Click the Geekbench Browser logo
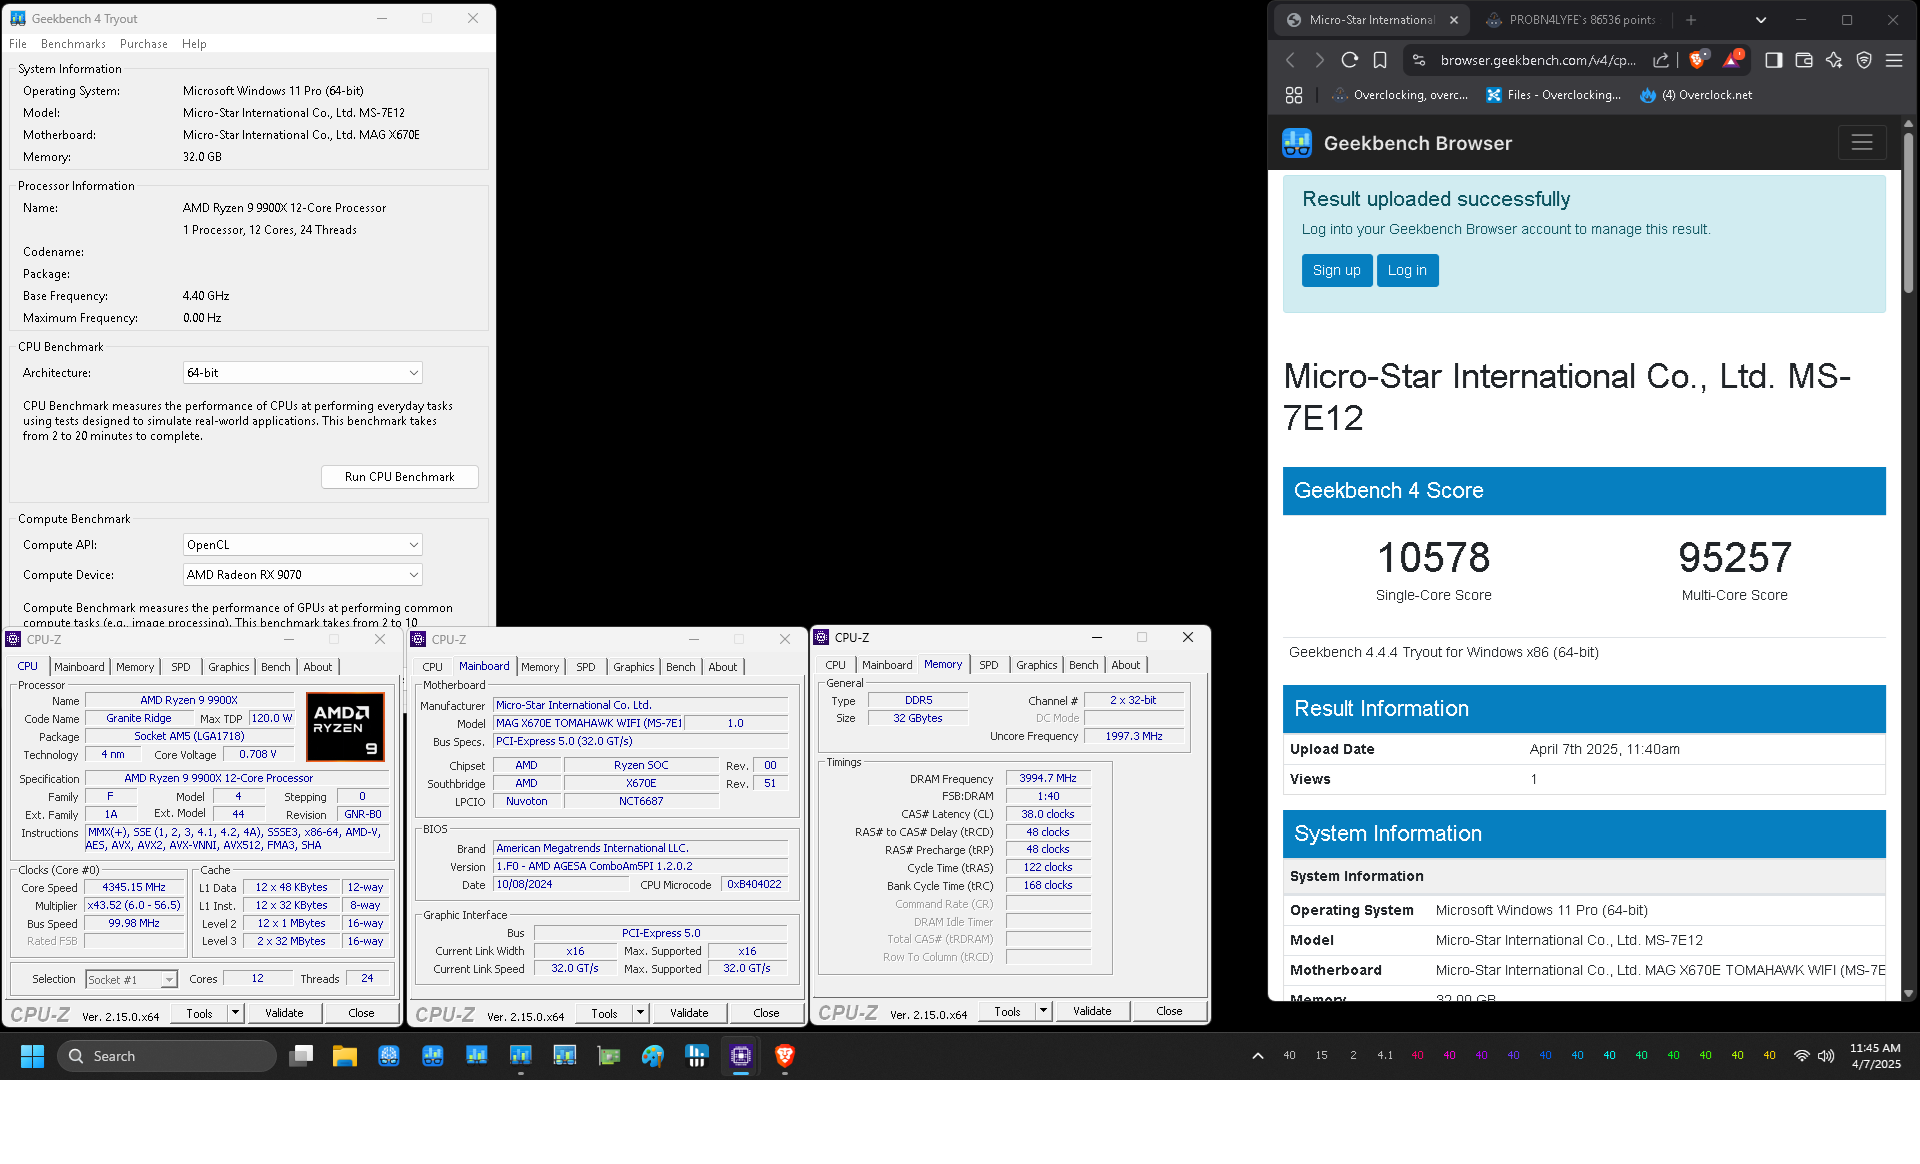Viewport: 1920px width, 1164px height. [x=1297, y=143]
